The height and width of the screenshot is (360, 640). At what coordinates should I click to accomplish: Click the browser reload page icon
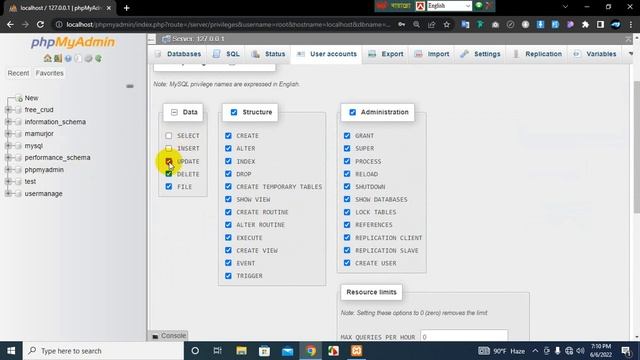[40, 24]
